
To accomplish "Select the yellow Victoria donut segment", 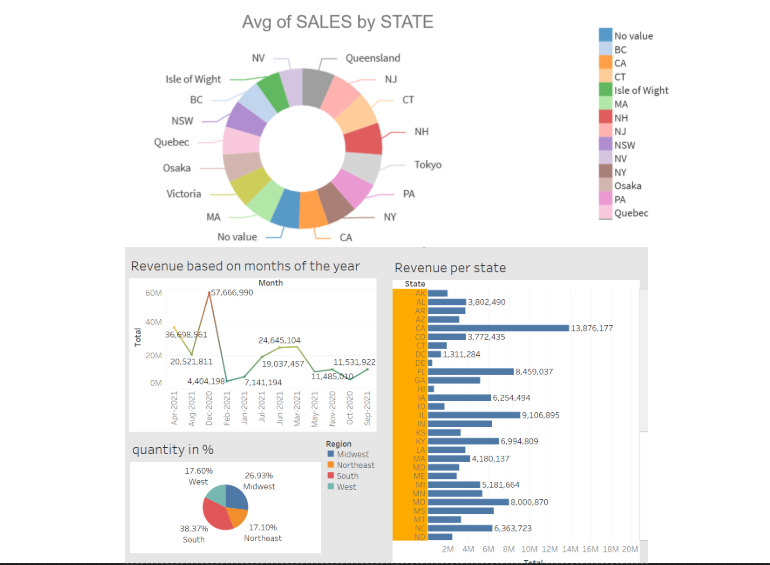I will (x=247, y=187).
